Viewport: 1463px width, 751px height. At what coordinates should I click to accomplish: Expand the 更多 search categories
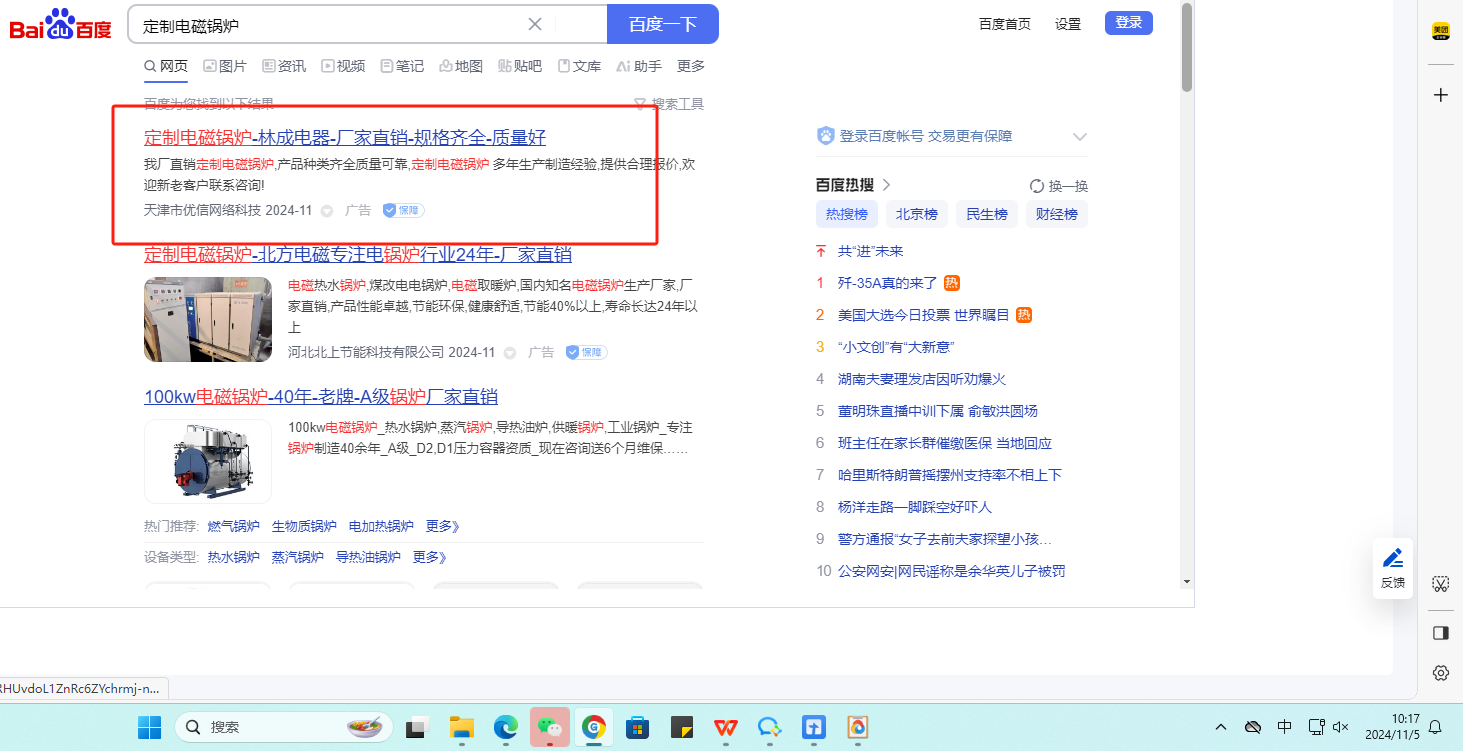690,66
